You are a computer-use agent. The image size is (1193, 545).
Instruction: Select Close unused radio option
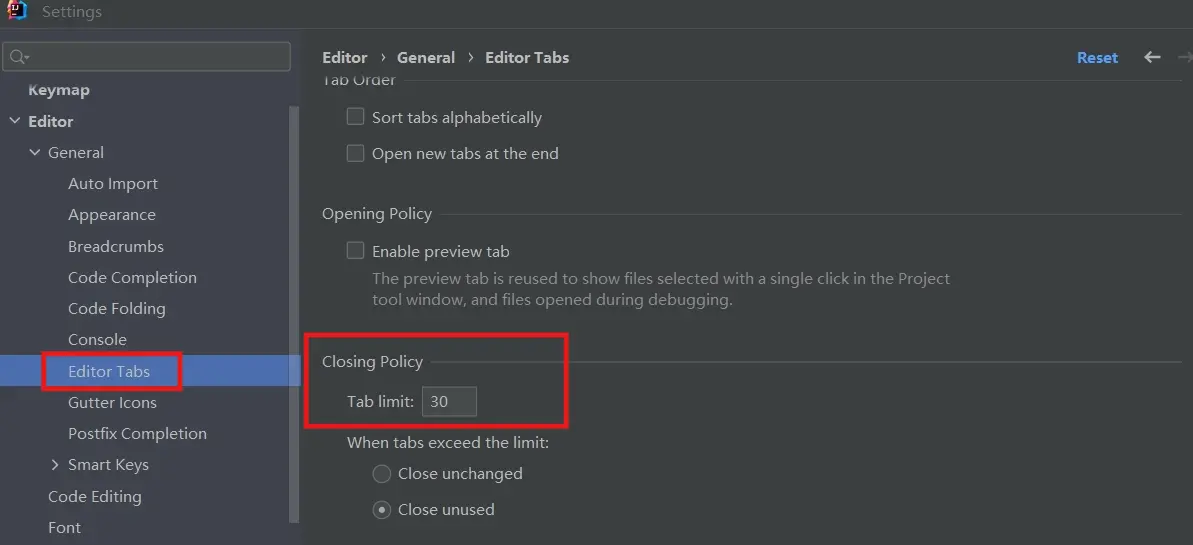(381, 509)
